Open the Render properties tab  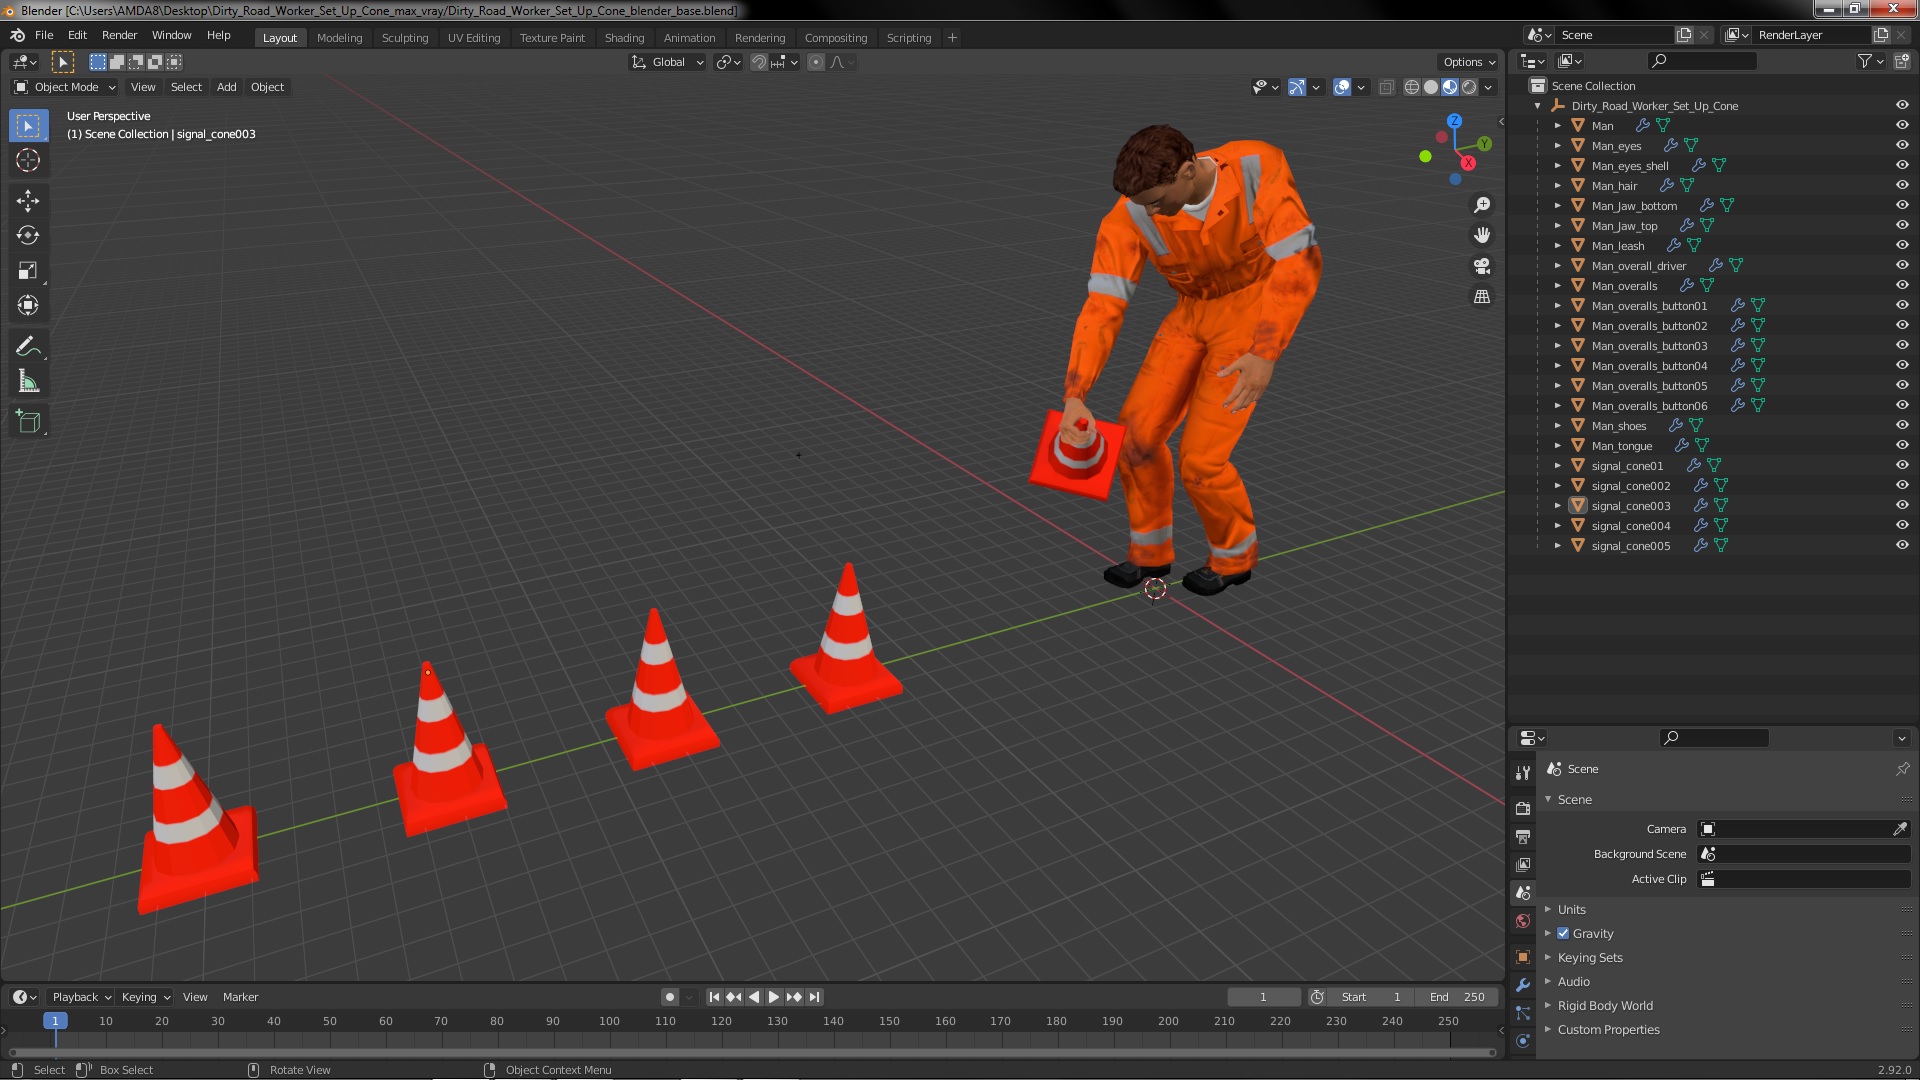click(1523, 808)
